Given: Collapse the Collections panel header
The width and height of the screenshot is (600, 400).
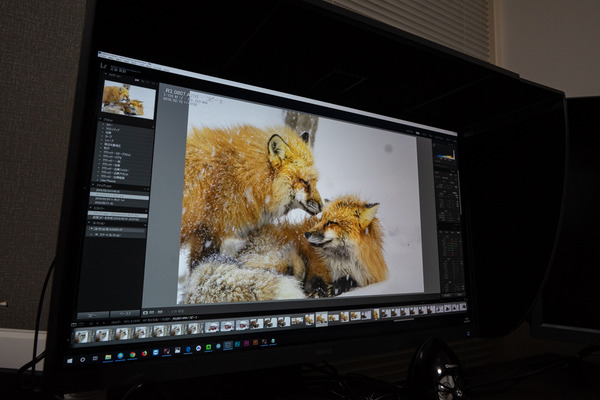Looking at the screenshot, I should coord(89,223).
